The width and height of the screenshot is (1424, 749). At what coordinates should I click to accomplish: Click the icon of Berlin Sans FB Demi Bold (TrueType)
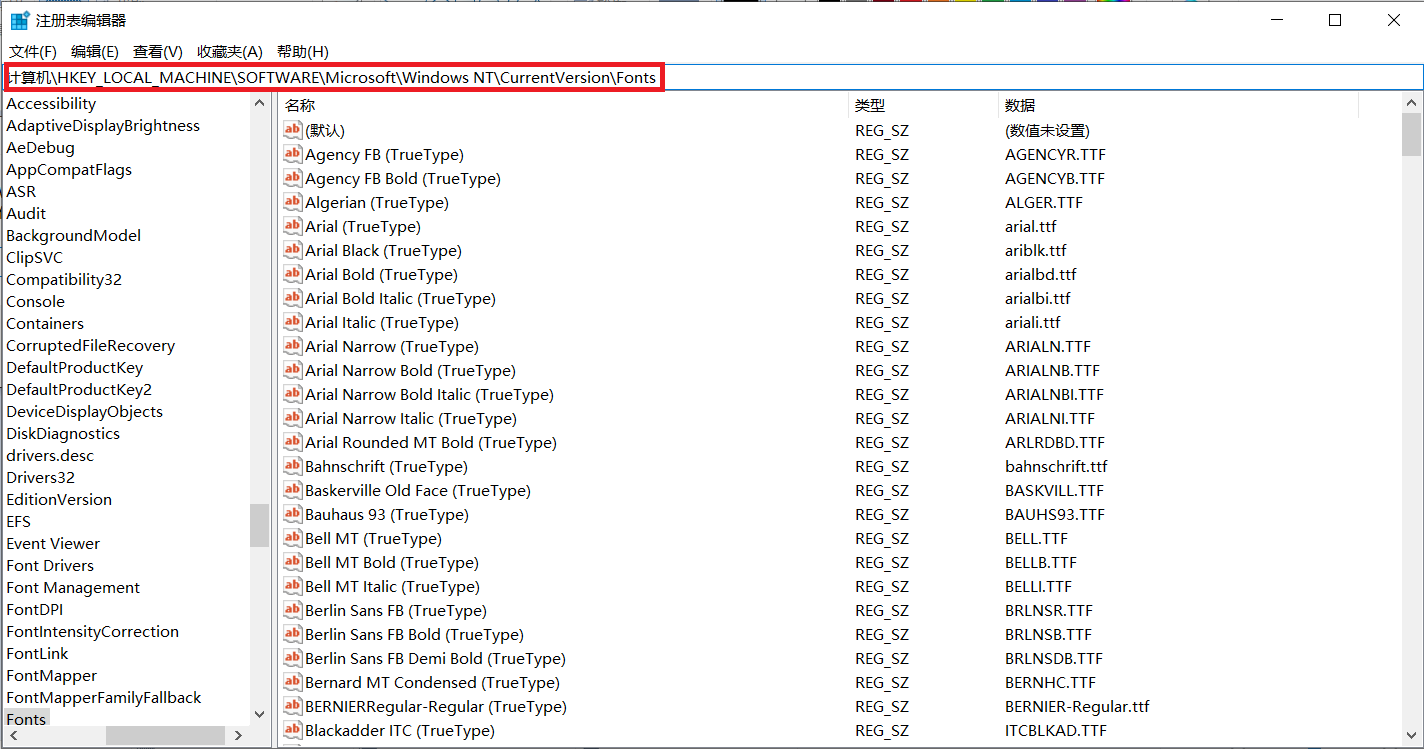292,658
